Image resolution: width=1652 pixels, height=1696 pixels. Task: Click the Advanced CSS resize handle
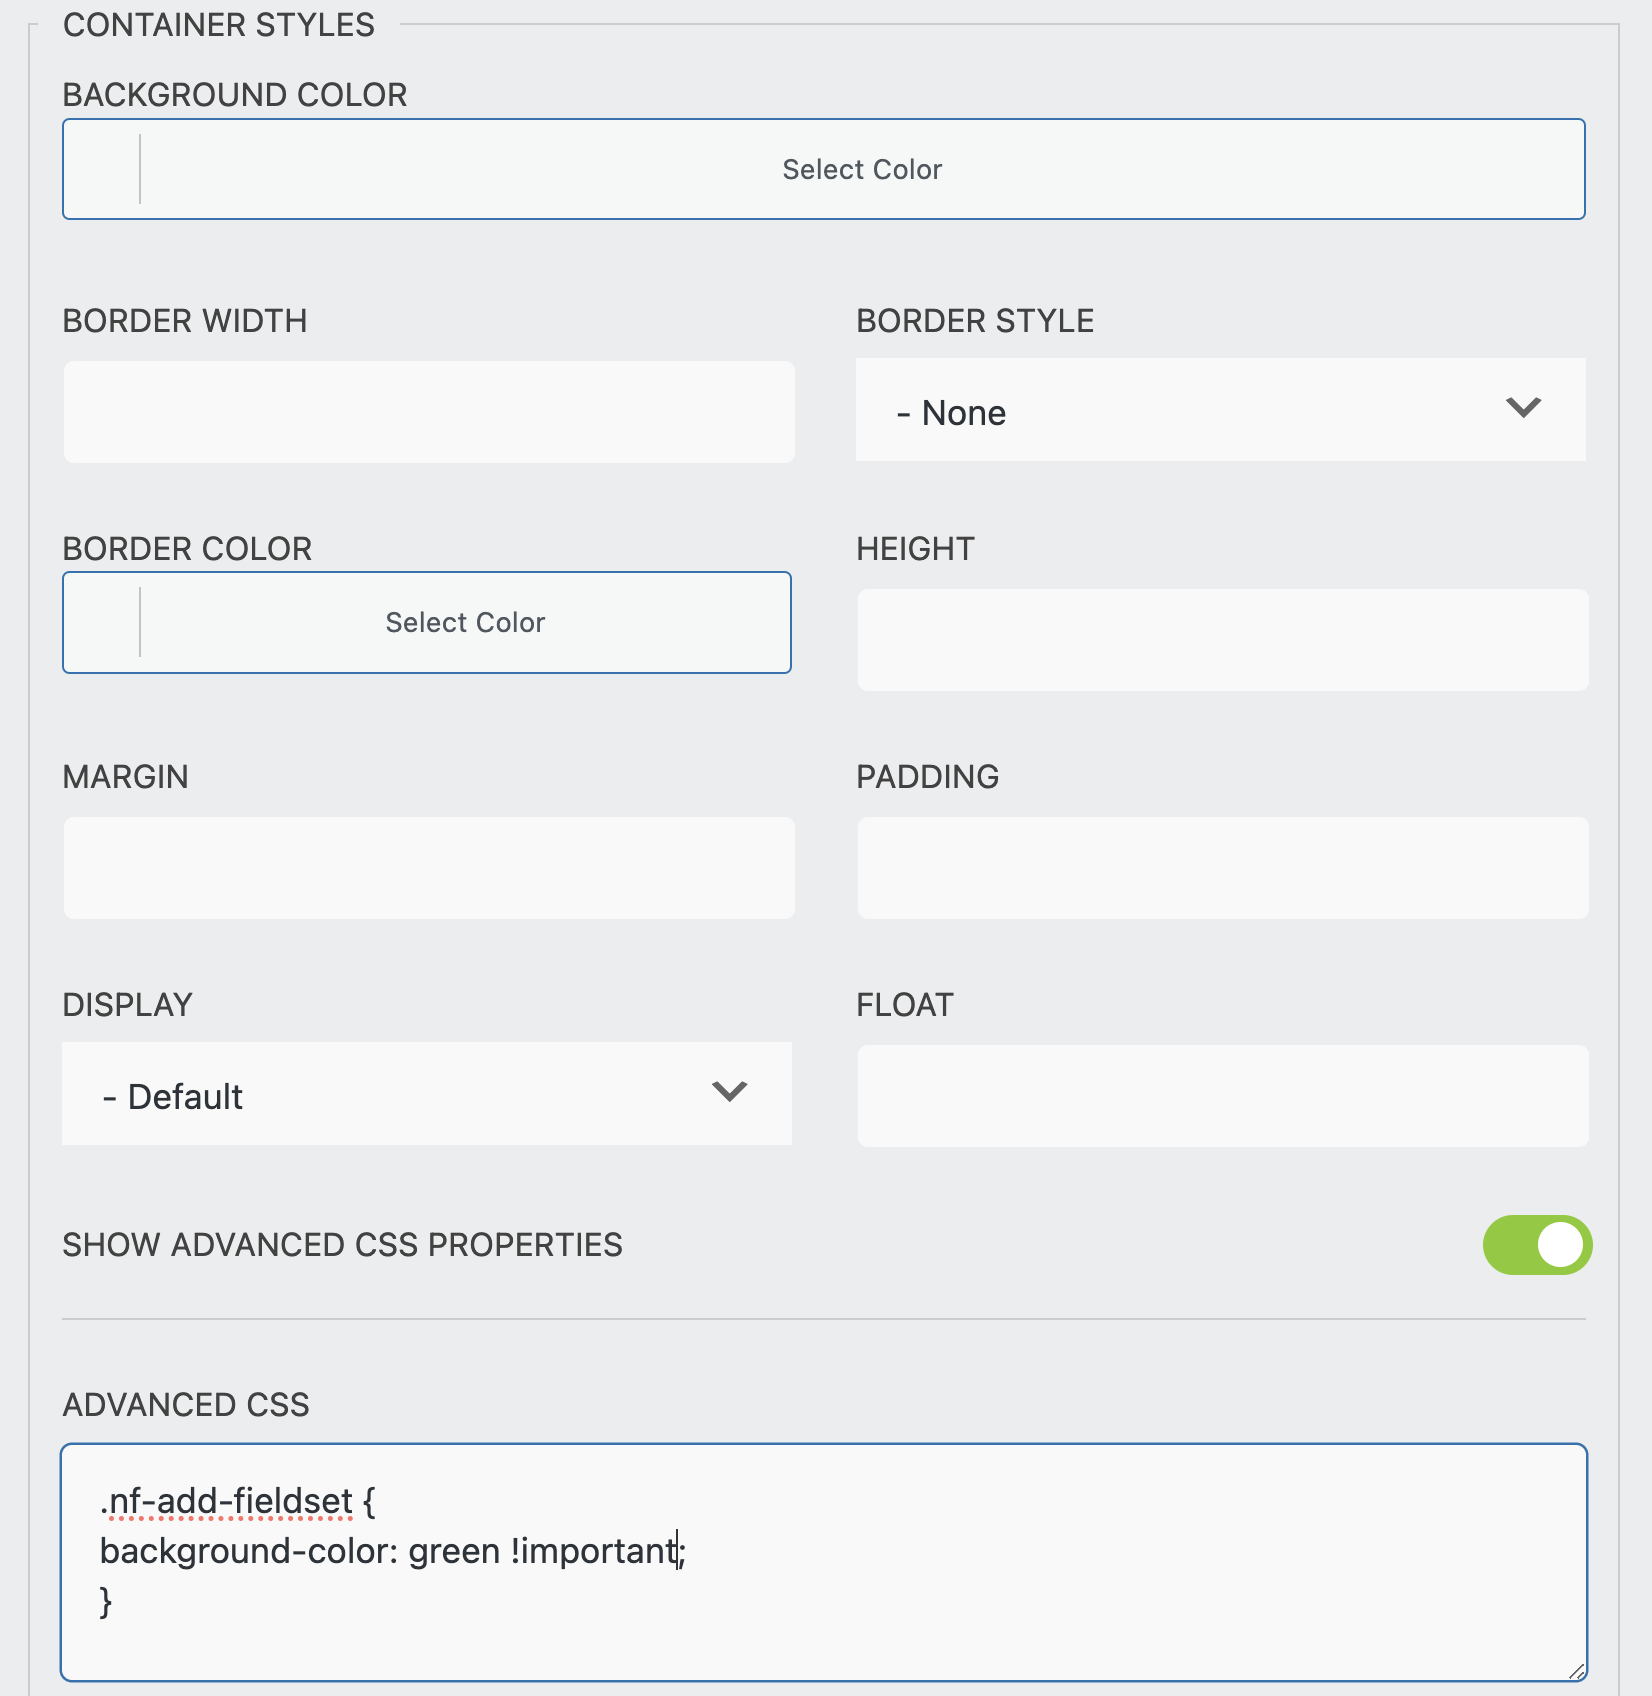1578,1673
